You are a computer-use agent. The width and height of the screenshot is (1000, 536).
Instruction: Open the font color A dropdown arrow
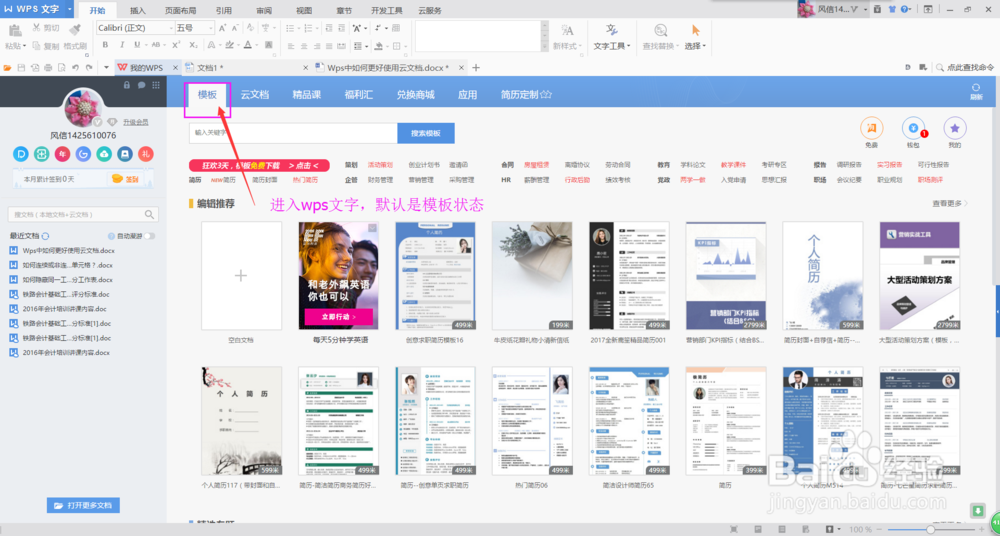click(258, 45)
